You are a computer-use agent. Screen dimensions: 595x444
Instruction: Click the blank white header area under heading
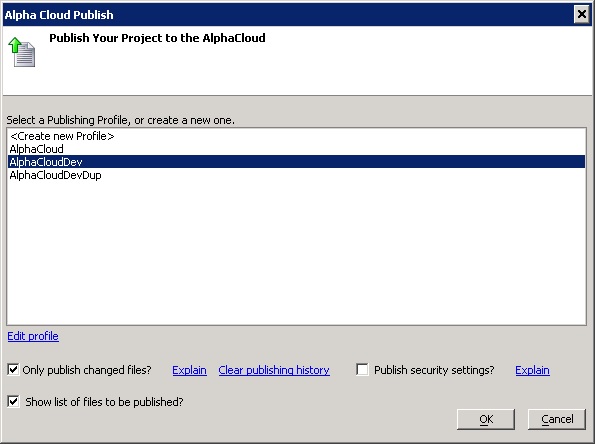(x=304, y=72)
